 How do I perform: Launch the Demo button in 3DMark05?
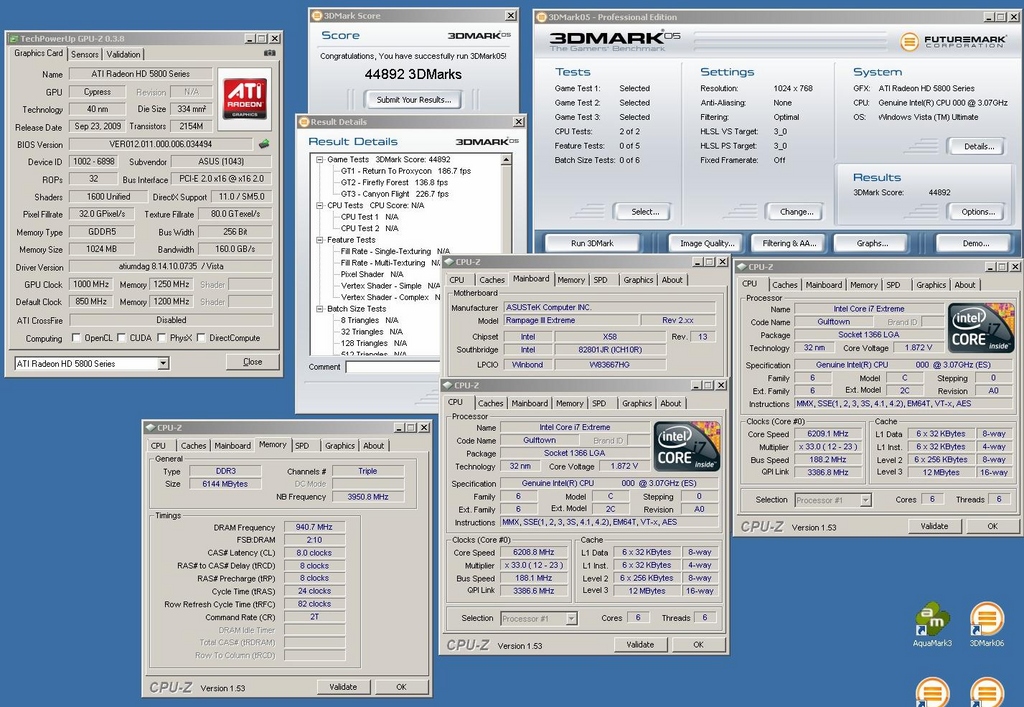pyautogui.click(x=976, y=244)
